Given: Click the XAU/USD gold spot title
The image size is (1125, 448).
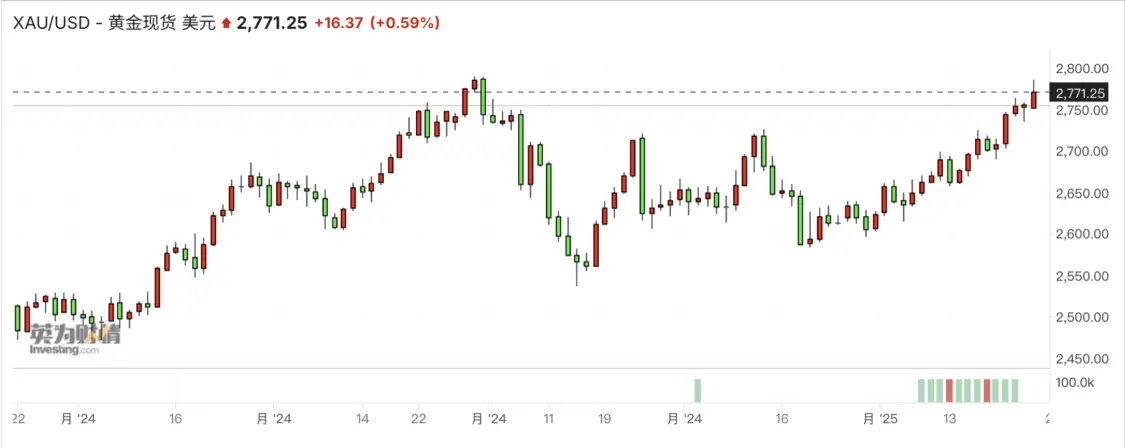Looking at the screenshot, I should [112, 22].
